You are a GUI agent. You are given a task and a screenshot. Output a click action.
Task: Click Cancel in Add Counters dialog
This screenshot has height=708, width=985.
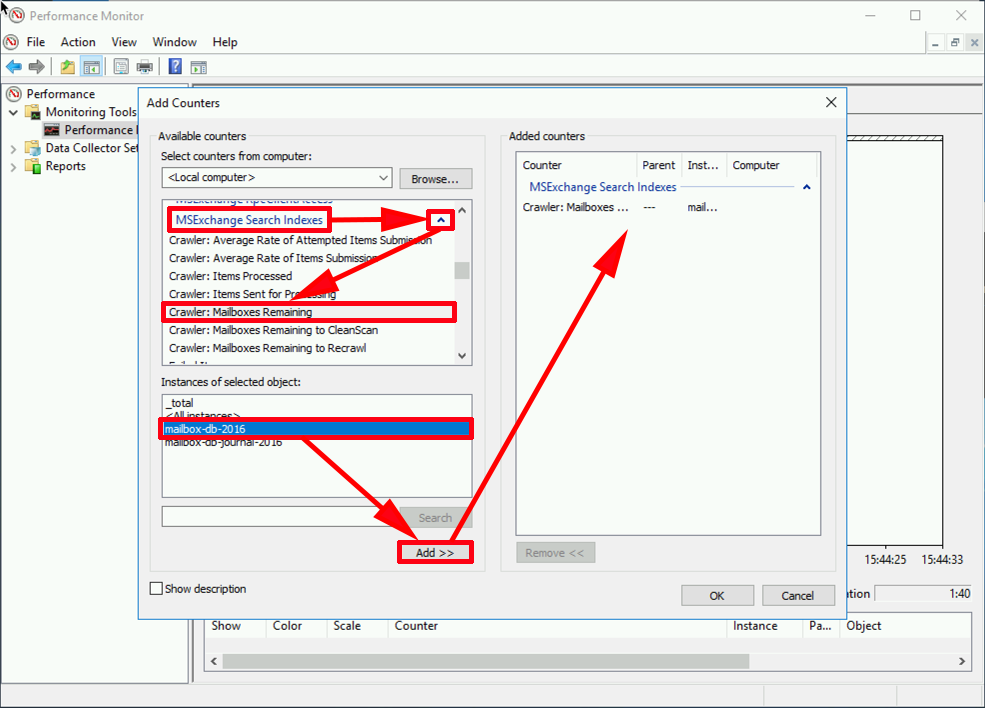[x=798, y=596]
